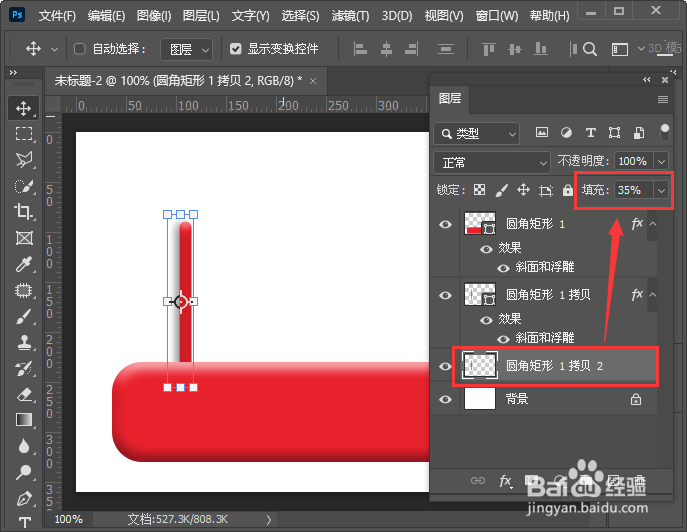Select the Eraser tool
The image size is (687, 532).
tap(24, 394)
